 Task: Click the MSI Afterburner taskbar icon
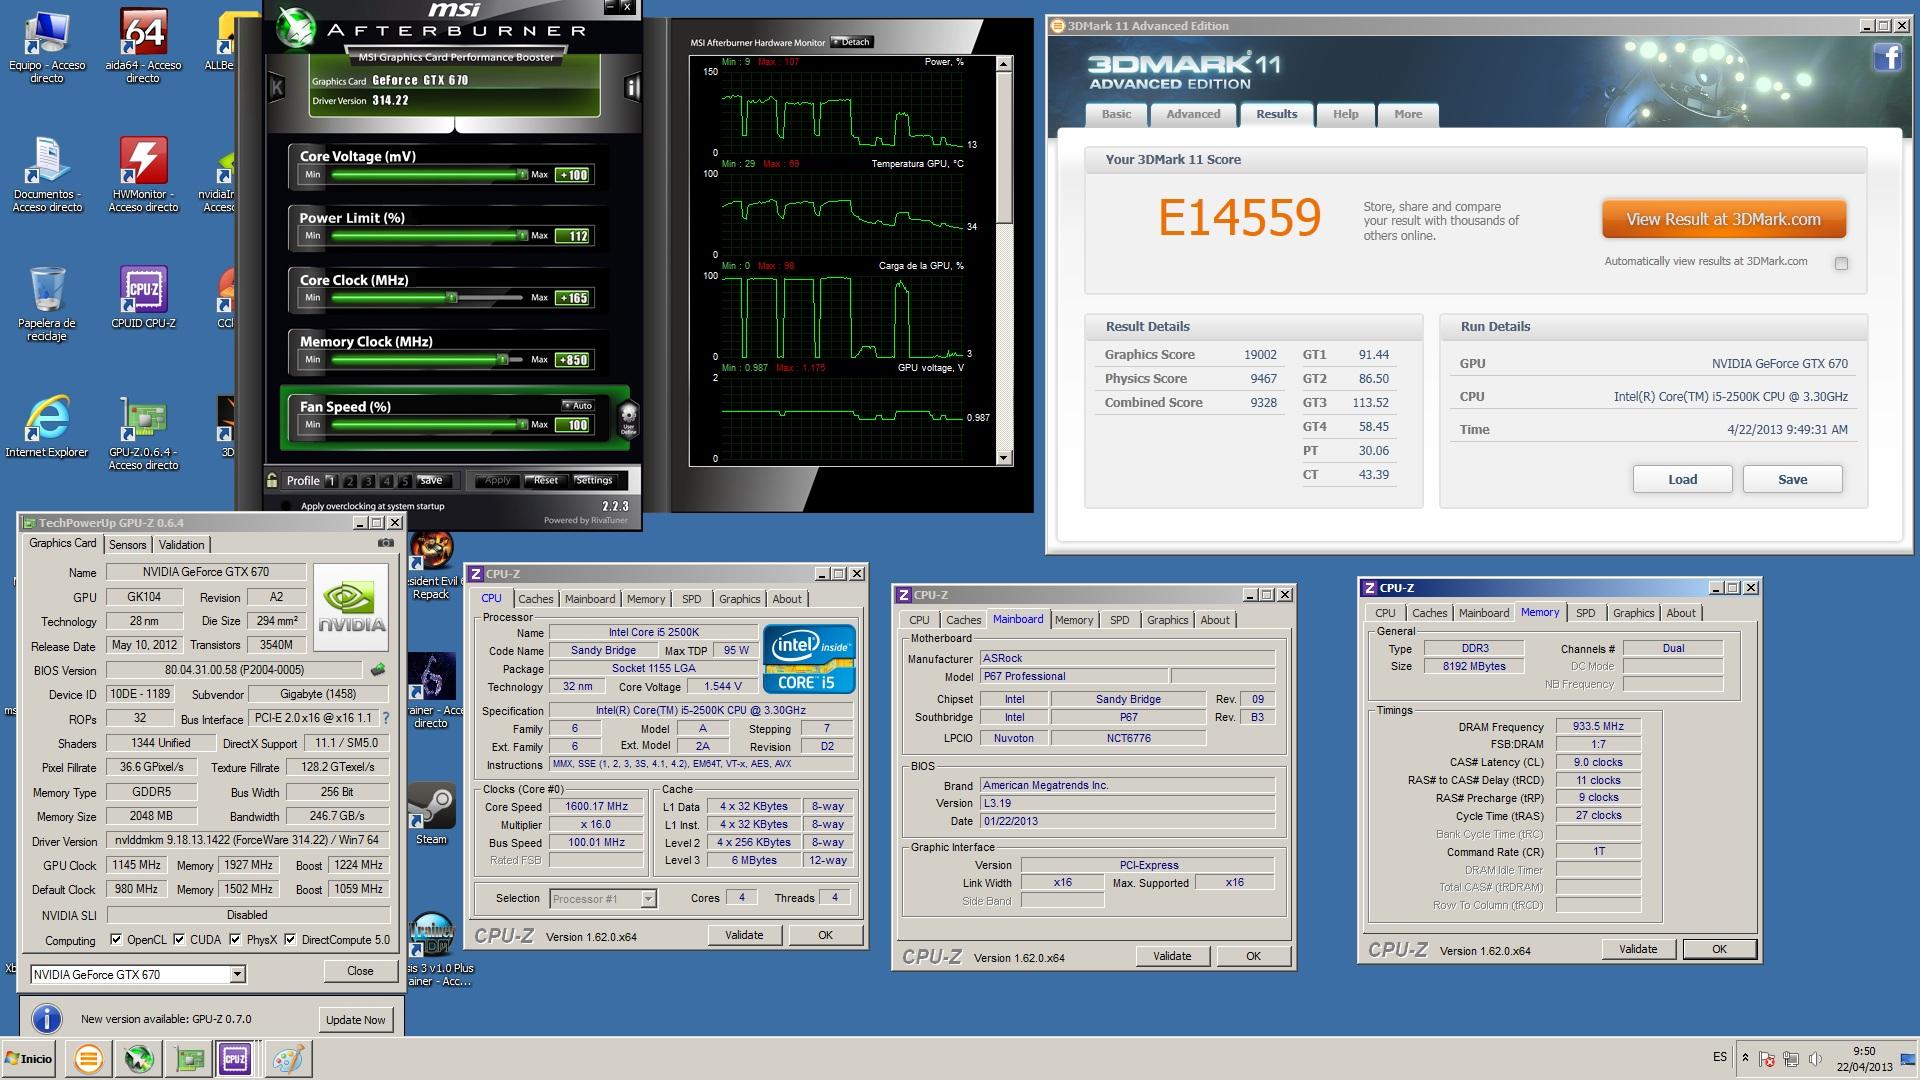point(138,1058)
